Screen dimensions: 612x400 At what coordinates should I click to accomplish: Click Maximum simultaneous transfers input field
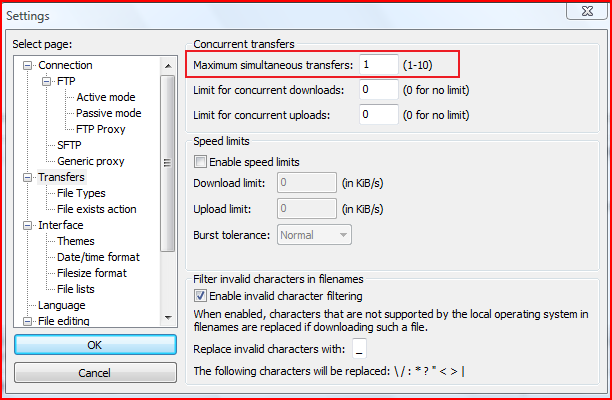click(379, 65)
